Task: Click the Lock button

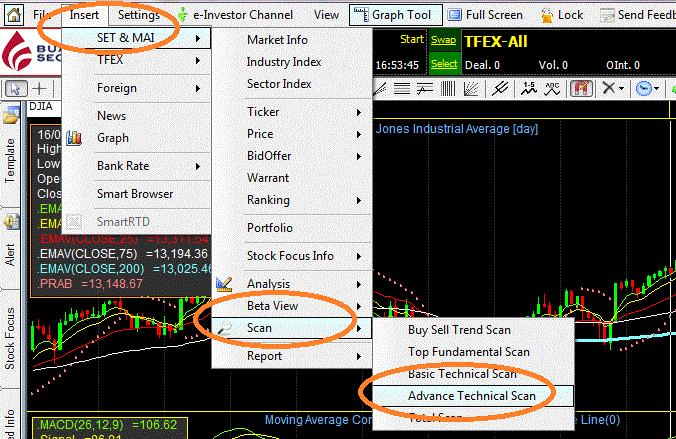Action: (x=562, y=15)
